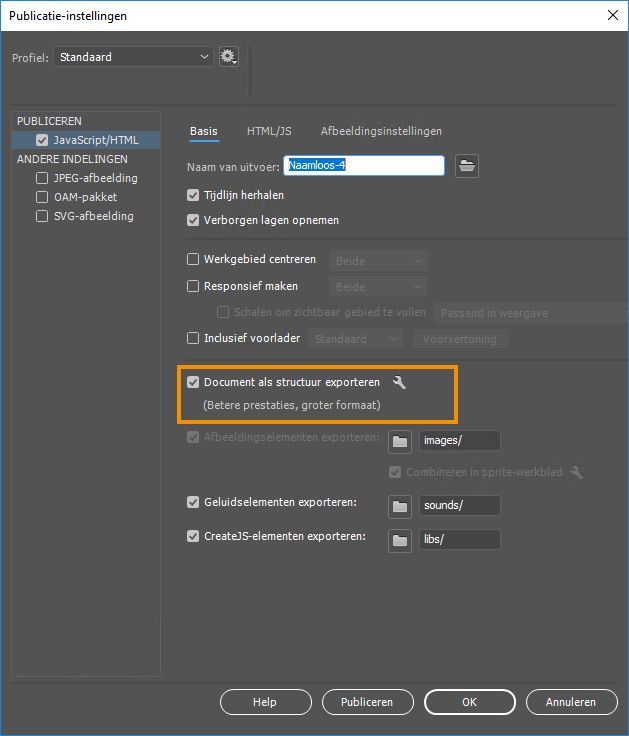629x736 pixels.
Task: Uncheck Verborgen lagen opnemen
Action: tap(193, 220)
